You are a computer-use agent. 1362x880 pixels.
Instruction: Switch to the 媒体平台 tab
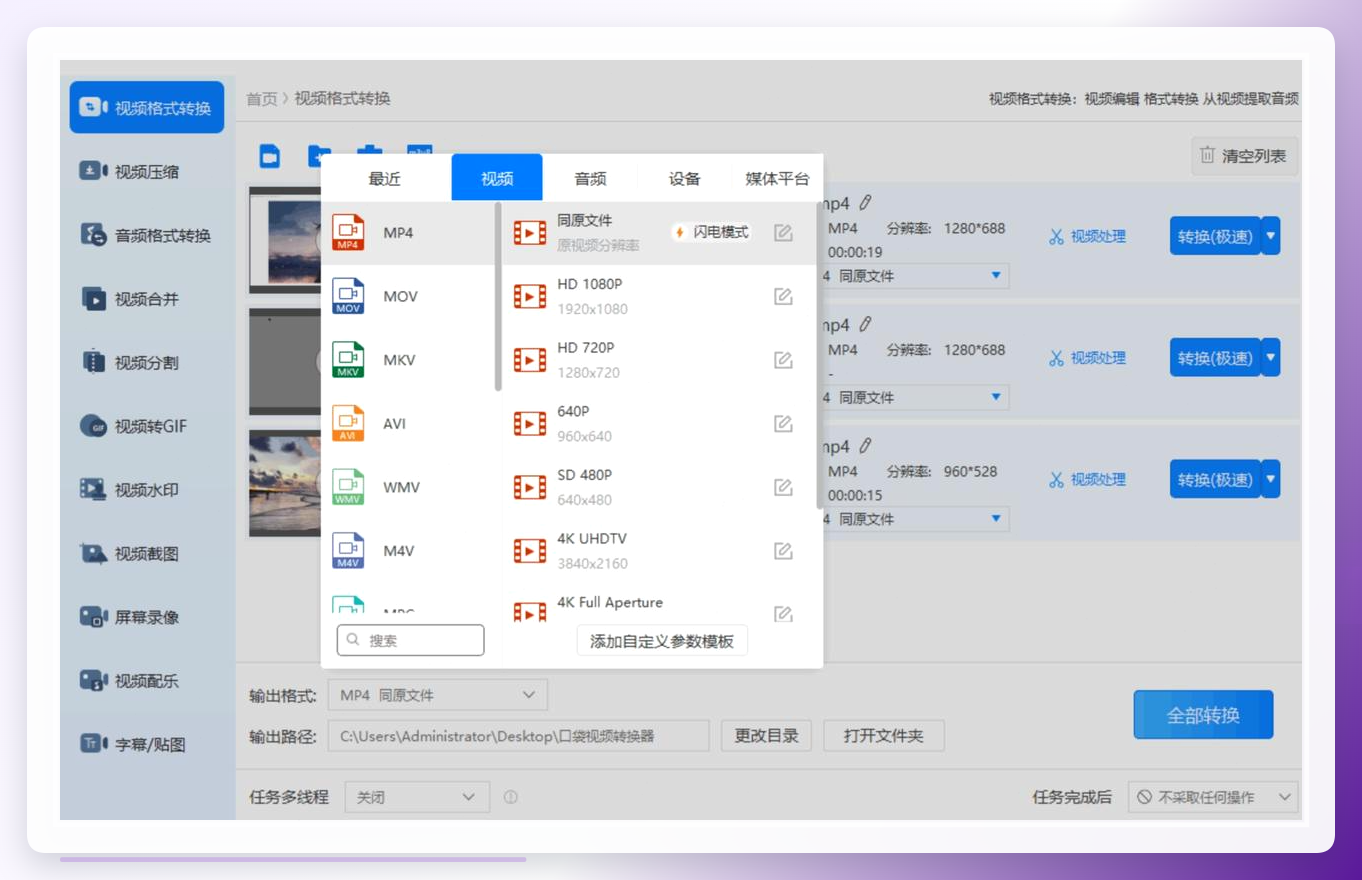[x=777, y=178]
